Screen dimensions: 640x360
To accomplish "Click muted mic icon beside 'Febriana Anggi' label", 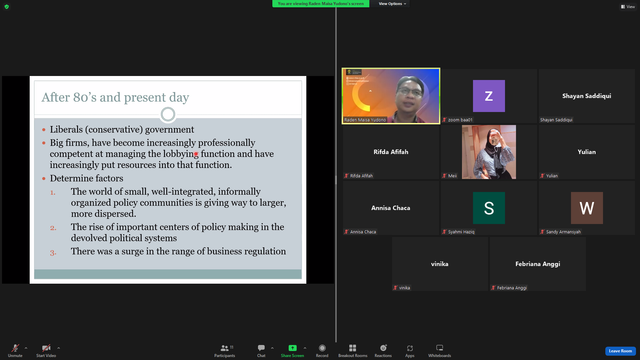I will (x=493, y=288).
